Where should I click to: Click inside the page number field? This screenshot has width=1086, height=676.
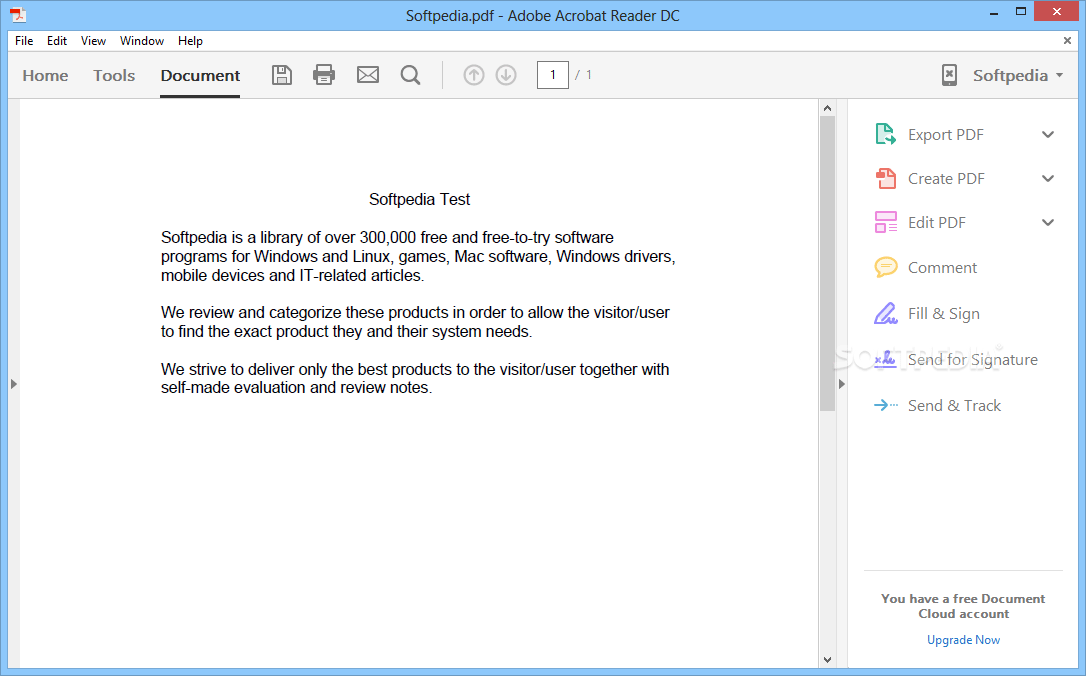(552, 74)
